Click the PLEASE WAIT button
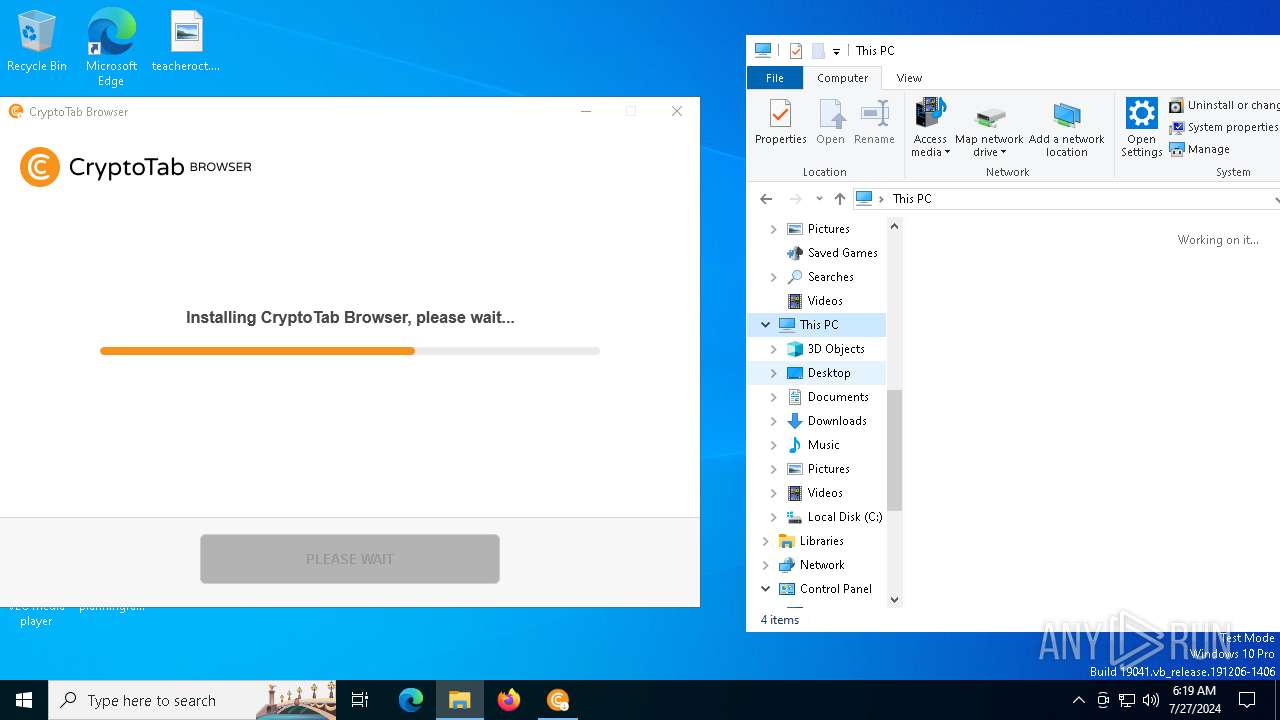The image size is (1280, 720). coord(350,559)
